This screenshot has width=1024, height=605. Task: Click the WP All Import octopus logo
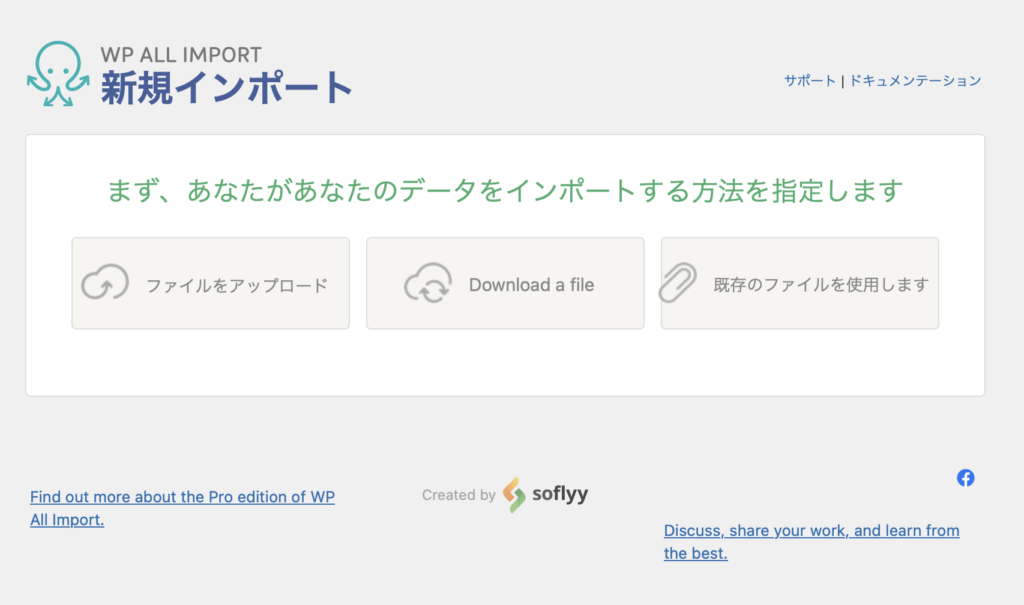click(x=57, y=74)
